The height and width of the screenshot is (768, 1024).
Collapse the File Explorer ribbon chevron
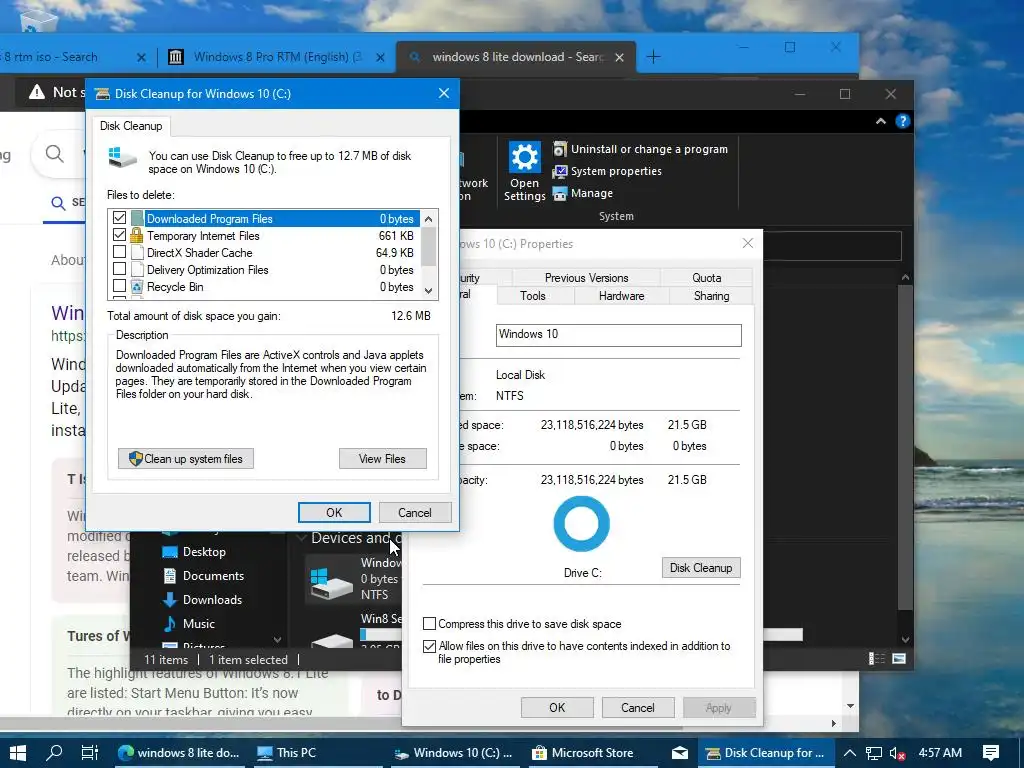click(881, 121)
